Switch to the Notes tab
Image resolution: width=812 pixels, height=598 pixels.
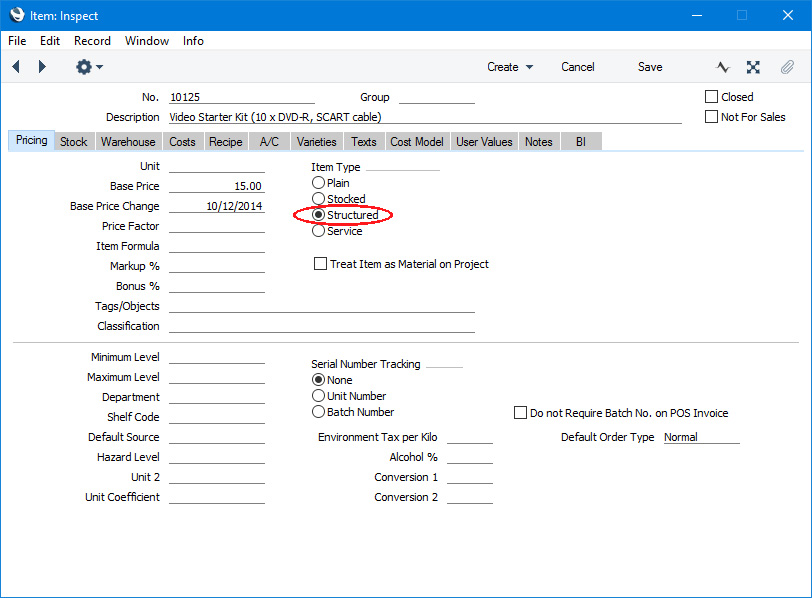point(539,142)
